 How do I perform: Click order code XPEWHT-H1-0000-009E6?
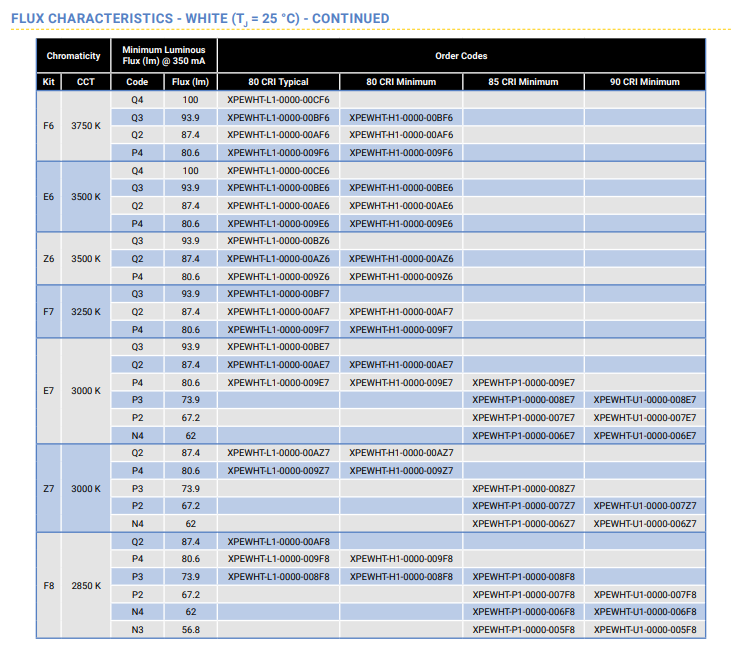click(401, 224)
